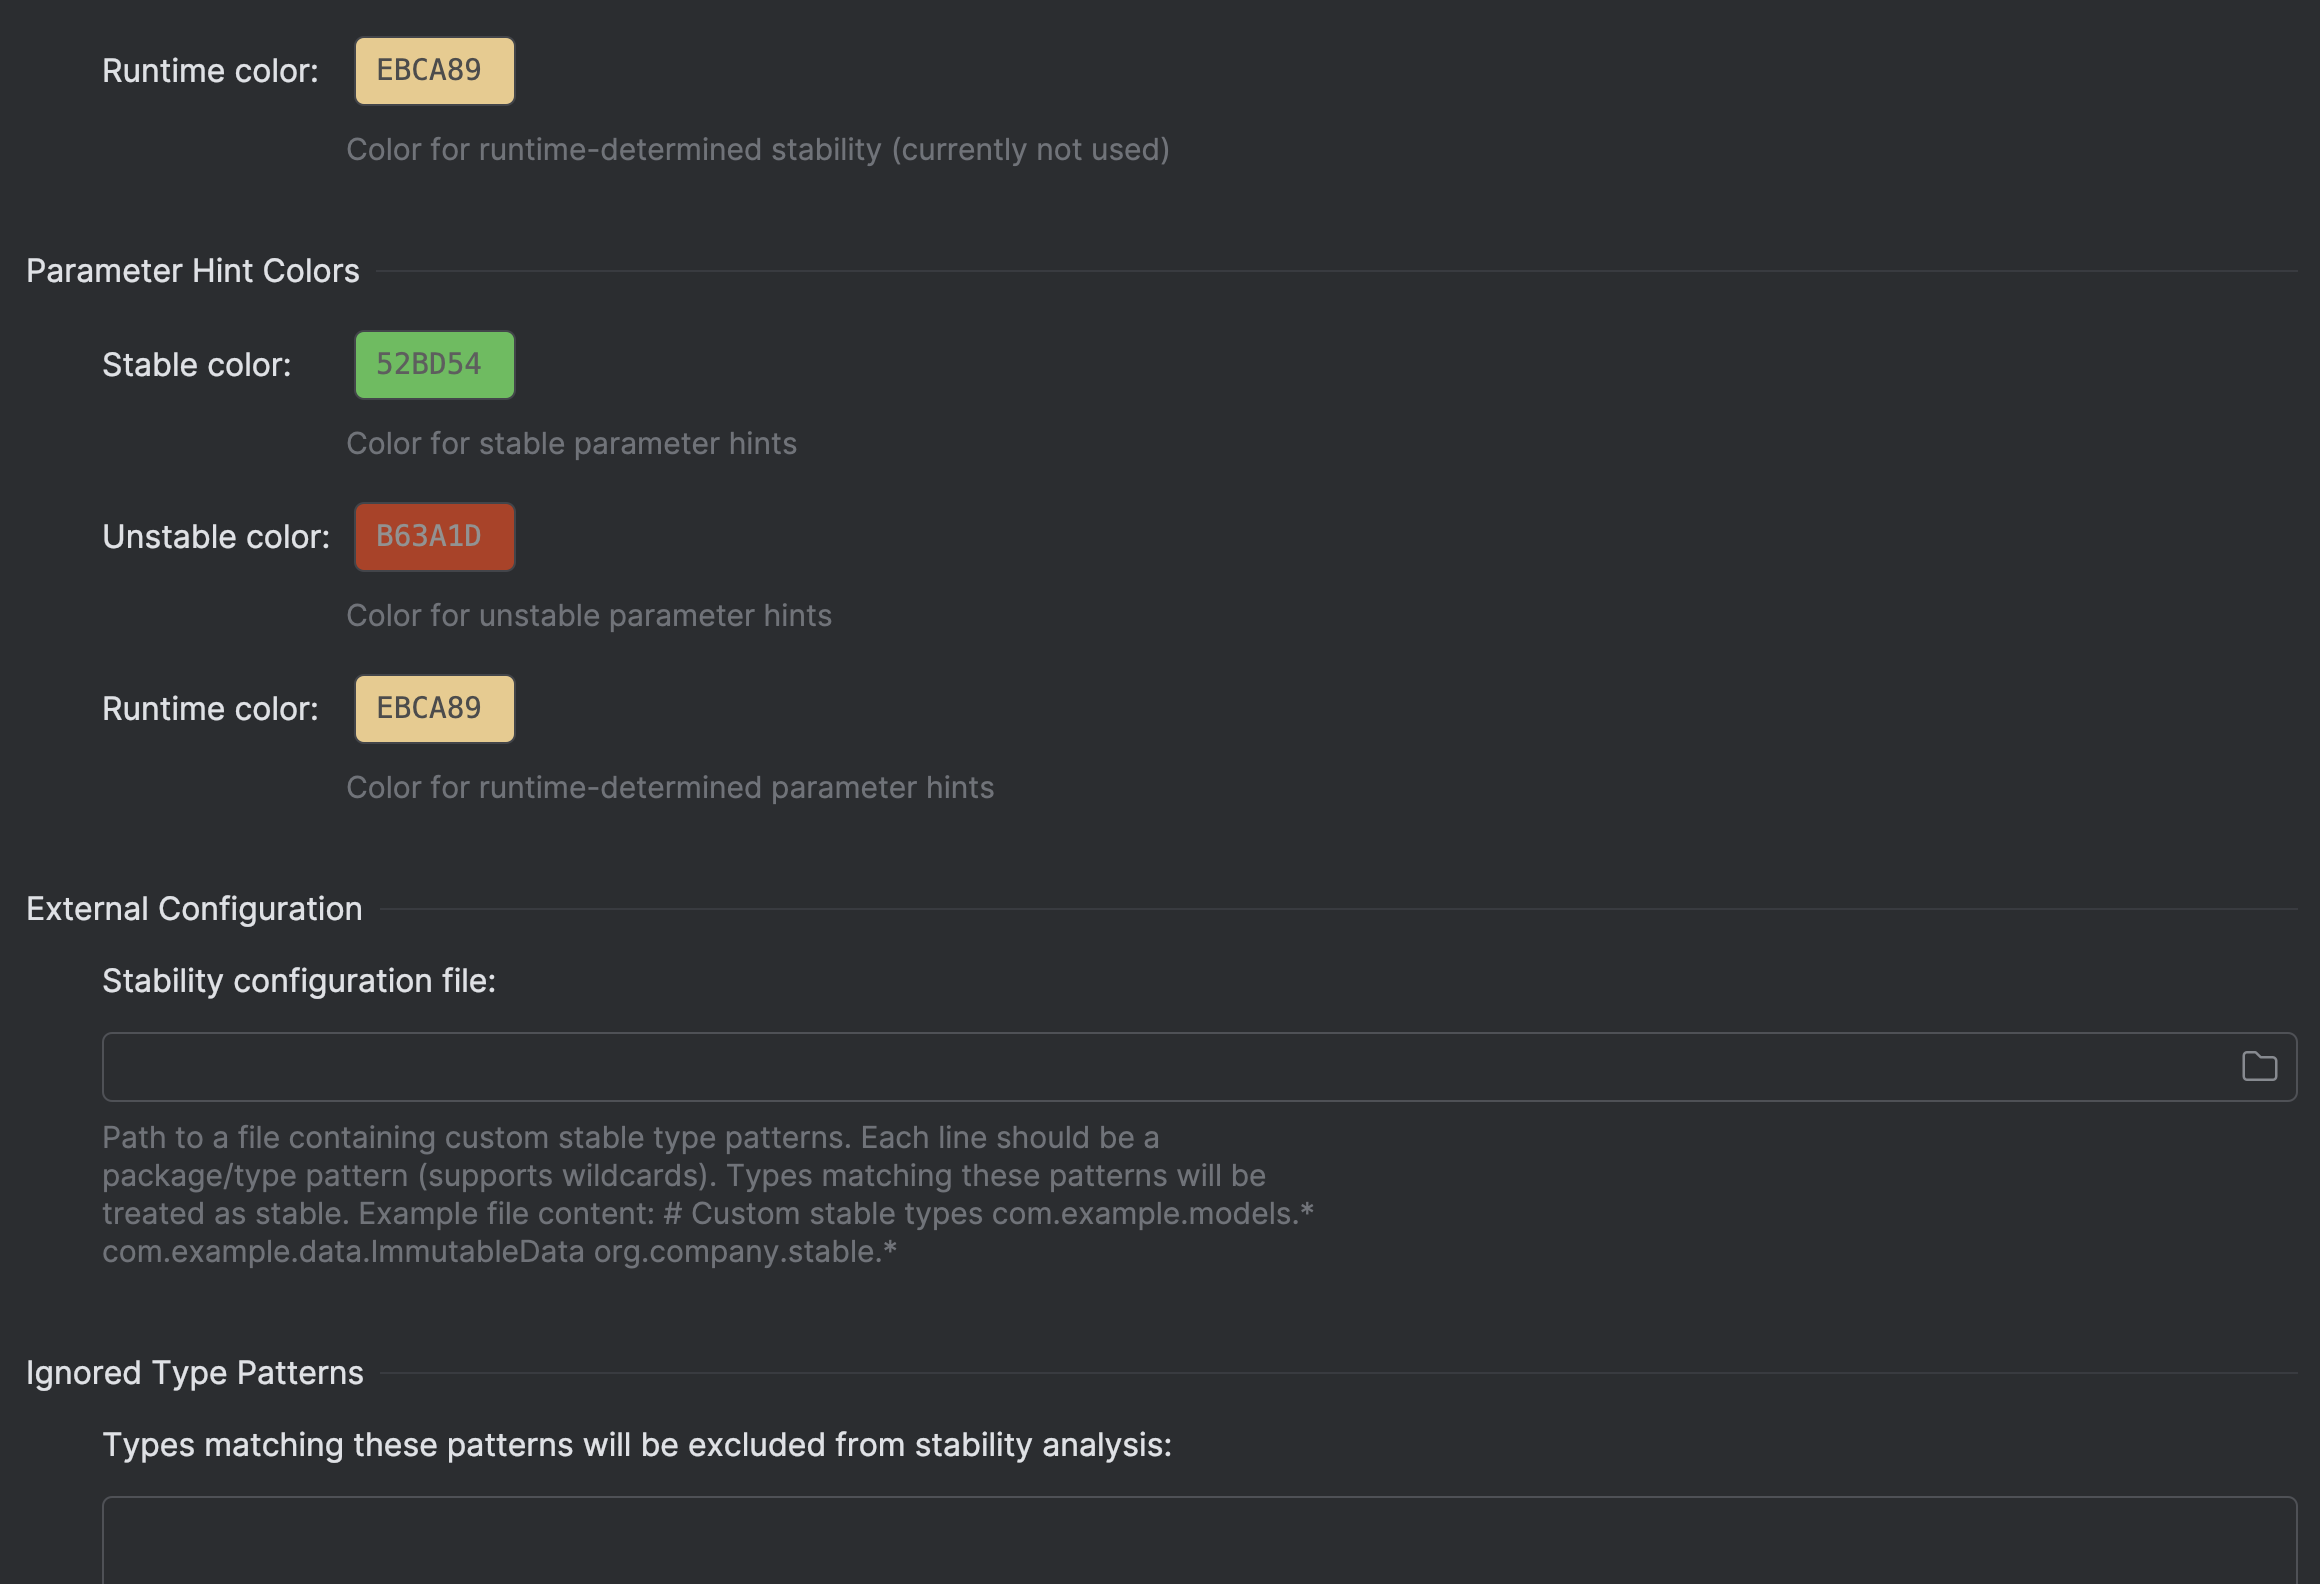Focus the Stability configuration file path field
Viewport: 2320px width, 1584px height.
coord(1160,1067)
